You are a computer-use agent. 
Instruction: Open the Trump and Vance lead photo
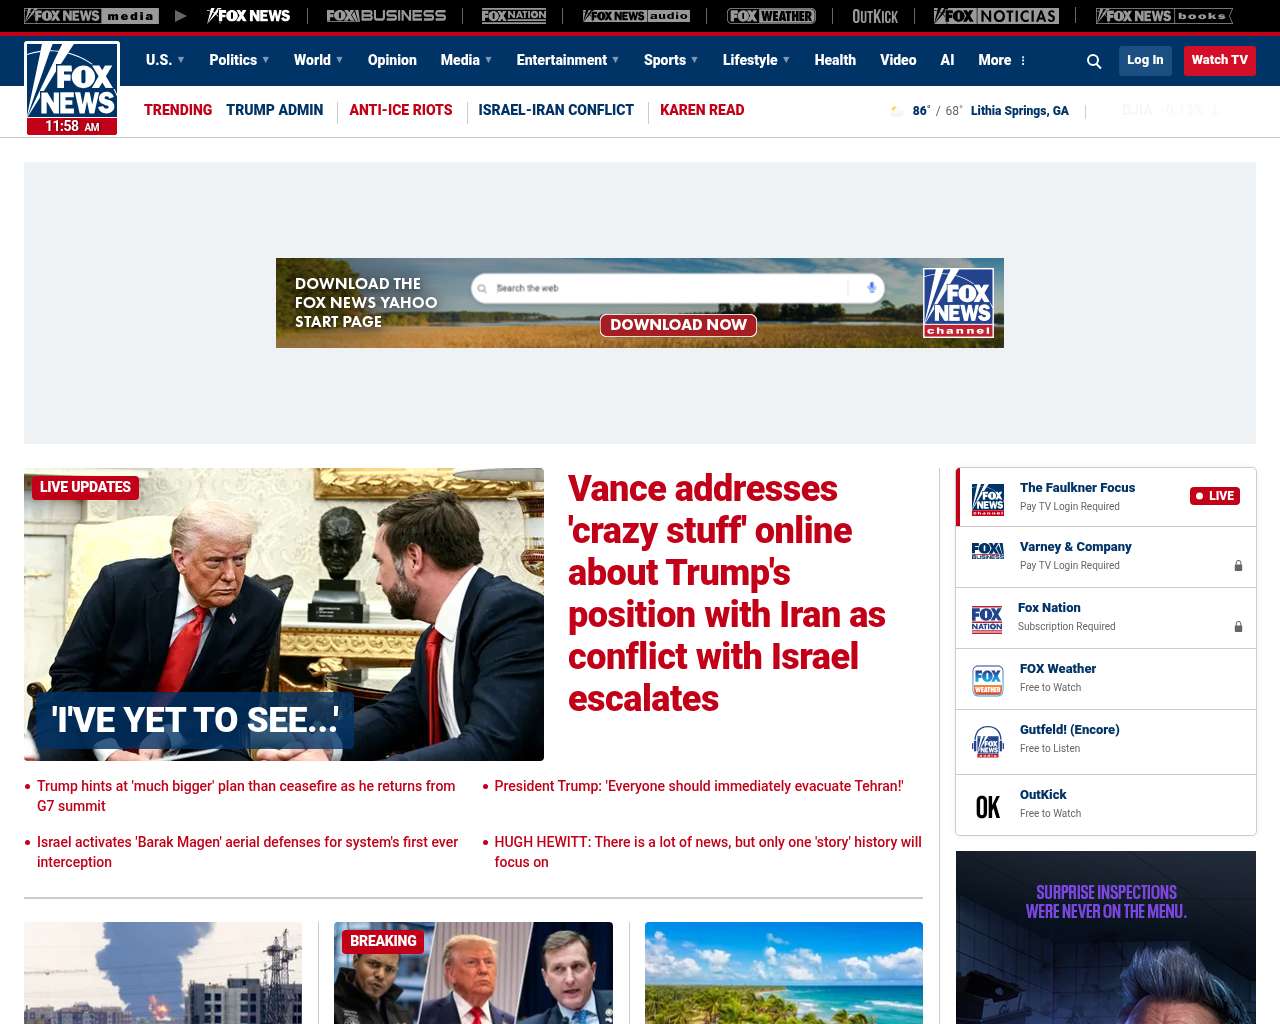click(x=284, y=614)
